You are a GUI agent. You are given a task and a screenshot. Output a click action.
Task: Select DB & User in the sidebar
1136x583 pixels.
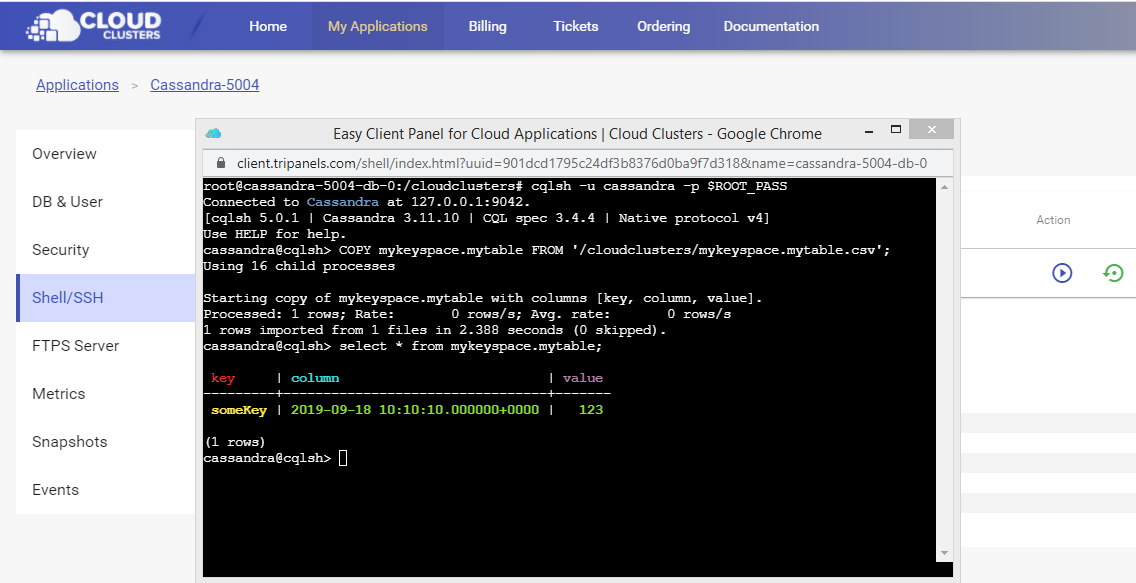106,202
